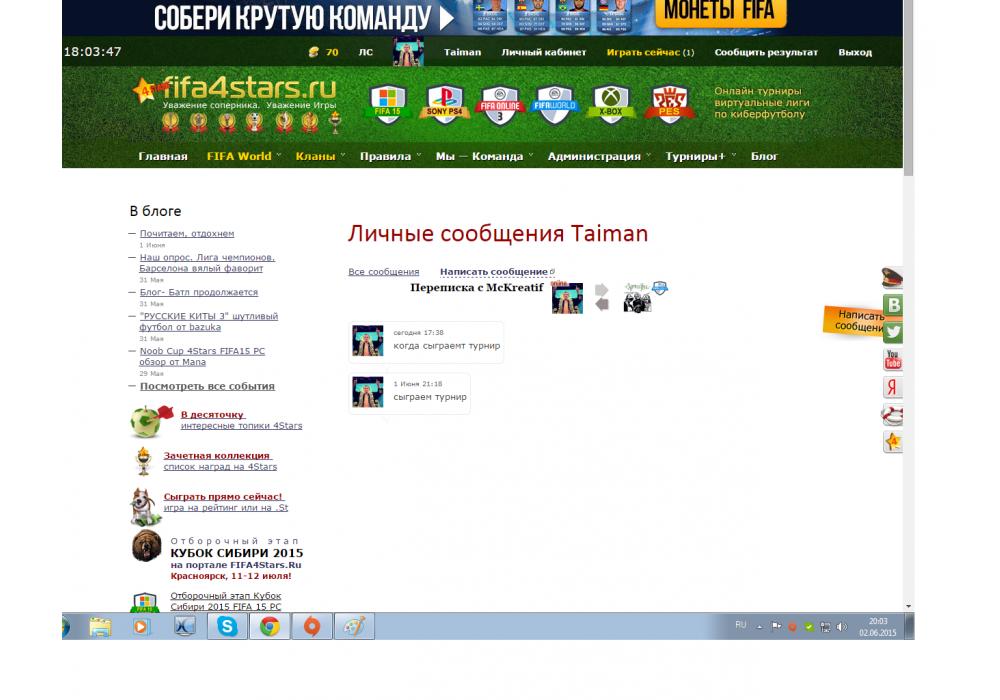This screenshot has height=700, width=1000.
Task: Click the trophy award collection icon
Action: click(143, 462)
